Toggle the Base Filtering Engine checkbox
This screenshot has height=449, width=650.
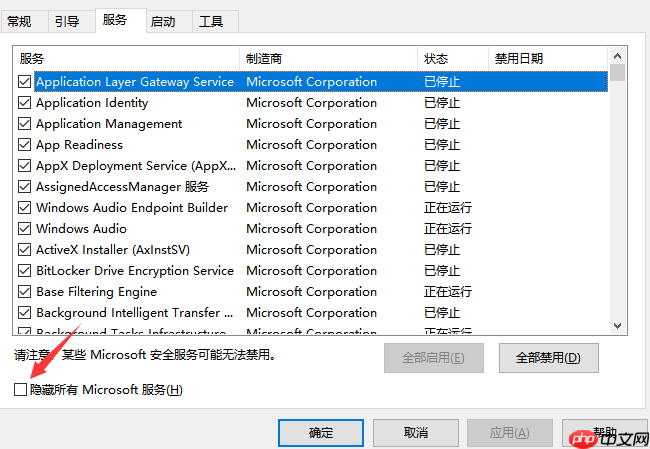pos(24,292)
